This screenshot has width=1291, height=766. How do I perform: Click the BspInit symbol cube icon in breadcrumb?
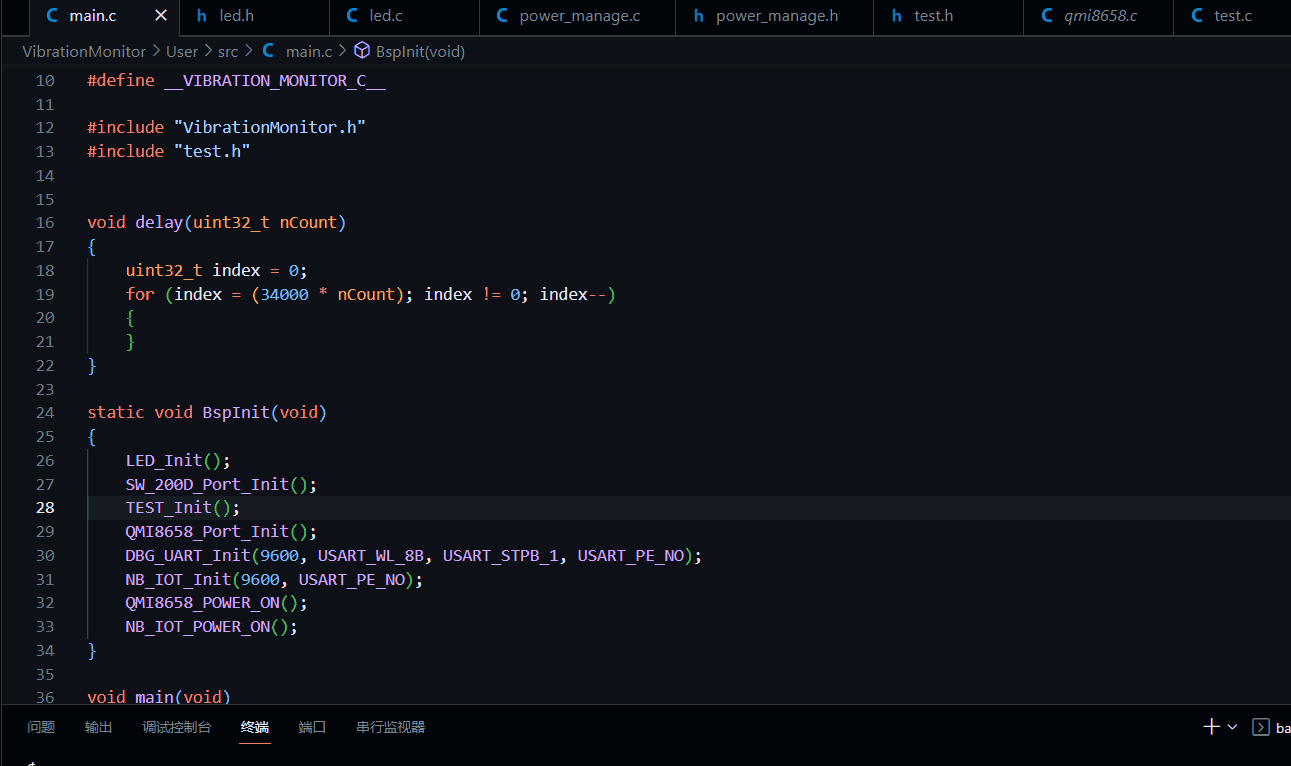pos(362,51)
